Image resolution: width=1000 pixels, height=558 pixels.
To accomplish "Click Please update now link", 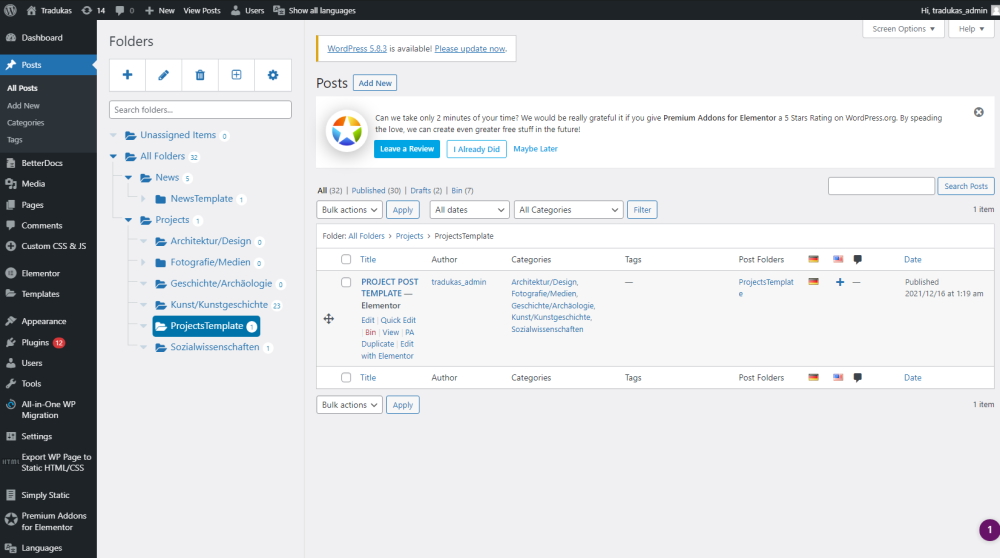I will coord(470,48).
